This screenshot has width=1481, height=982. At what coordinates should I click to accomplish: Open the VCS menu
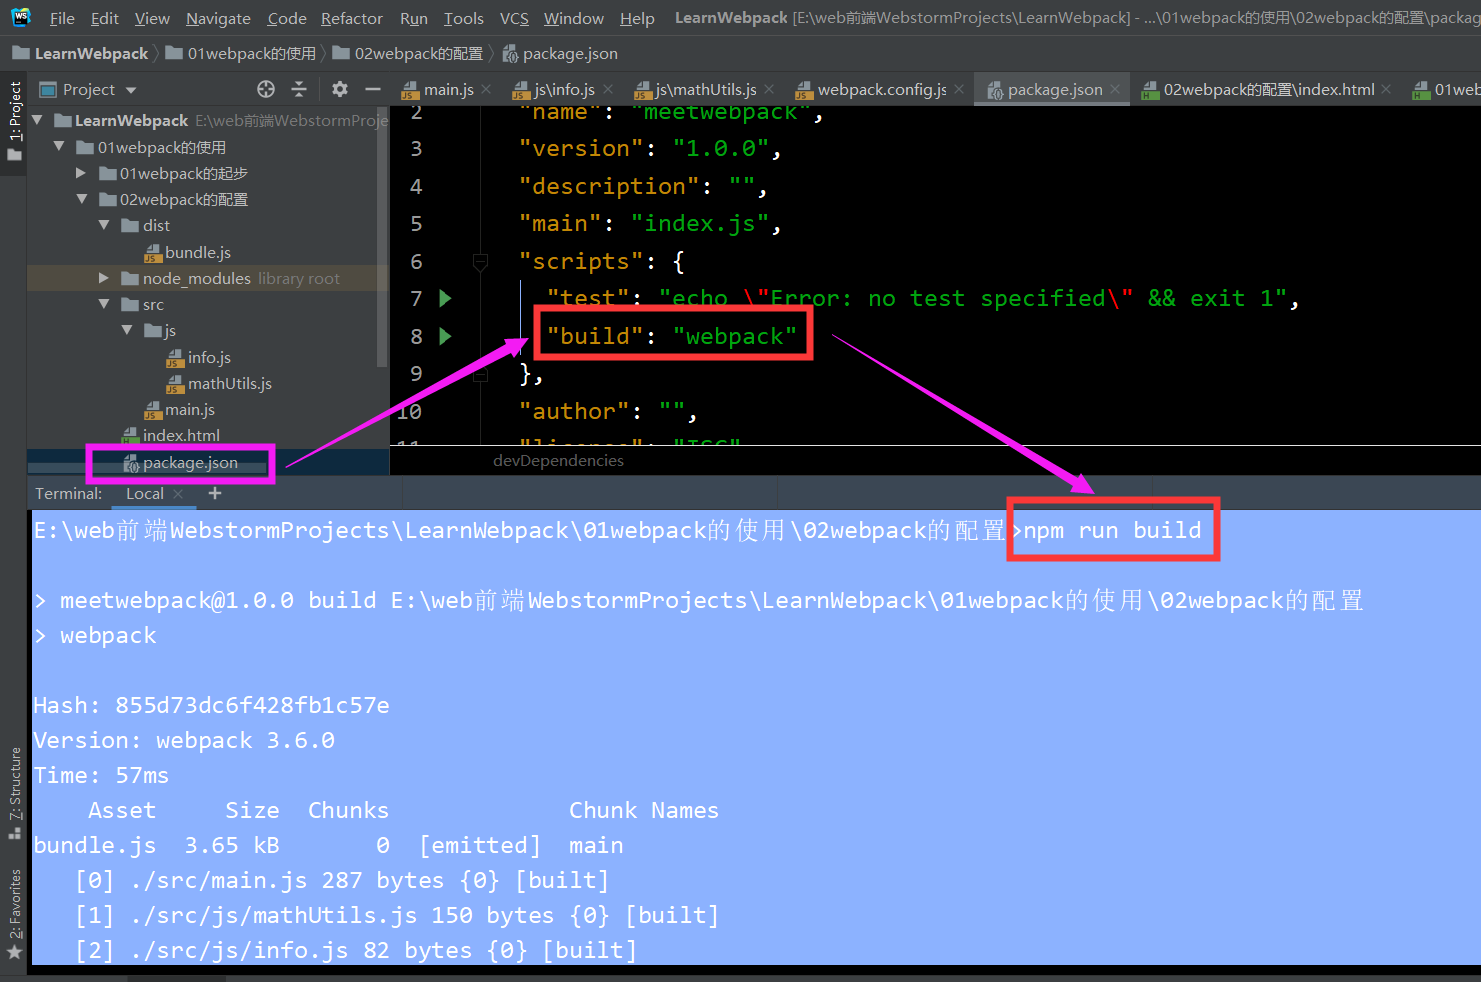click(x=514, y=18)
